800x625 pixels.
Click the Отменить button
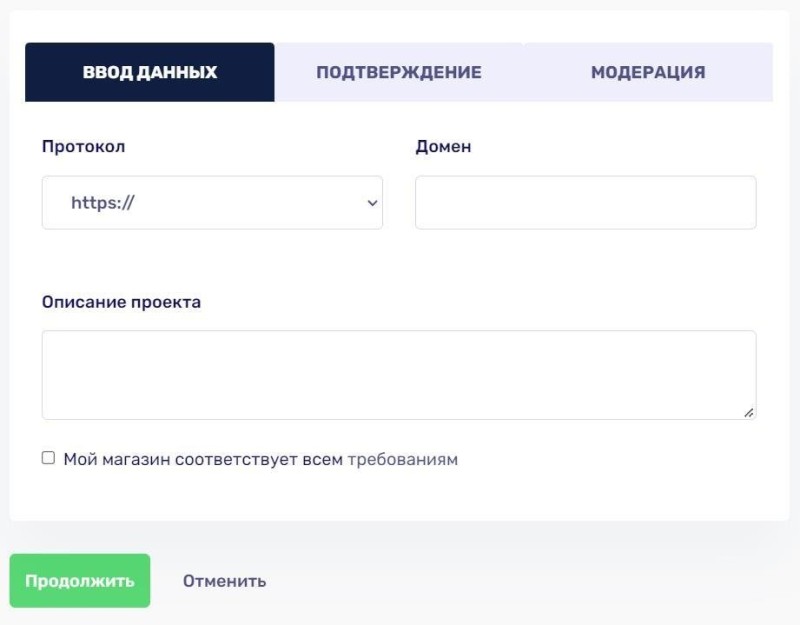(224, 581)
